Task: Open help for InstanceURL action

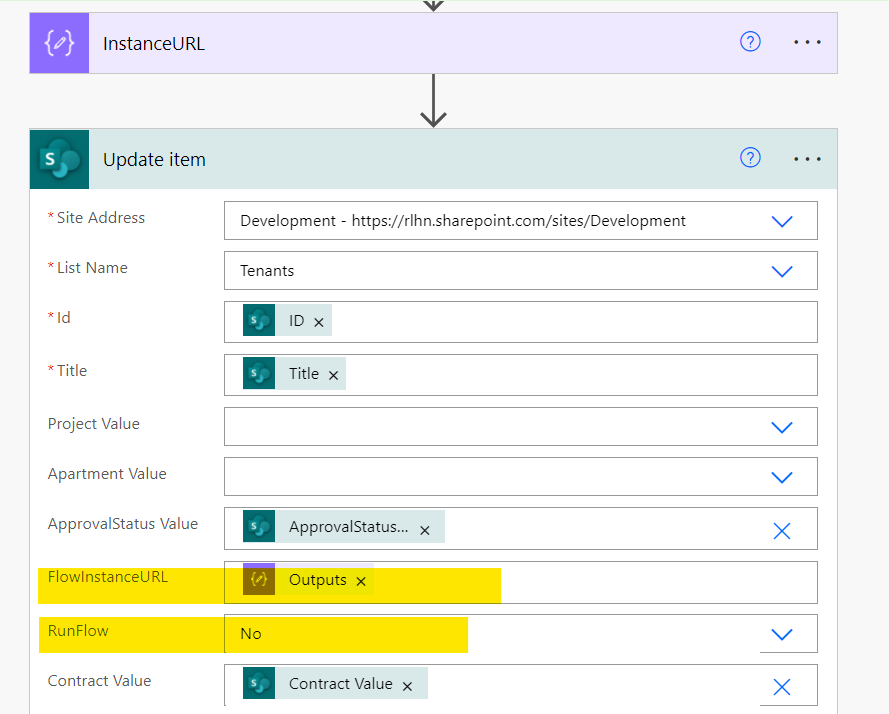Action: (750, 42)
